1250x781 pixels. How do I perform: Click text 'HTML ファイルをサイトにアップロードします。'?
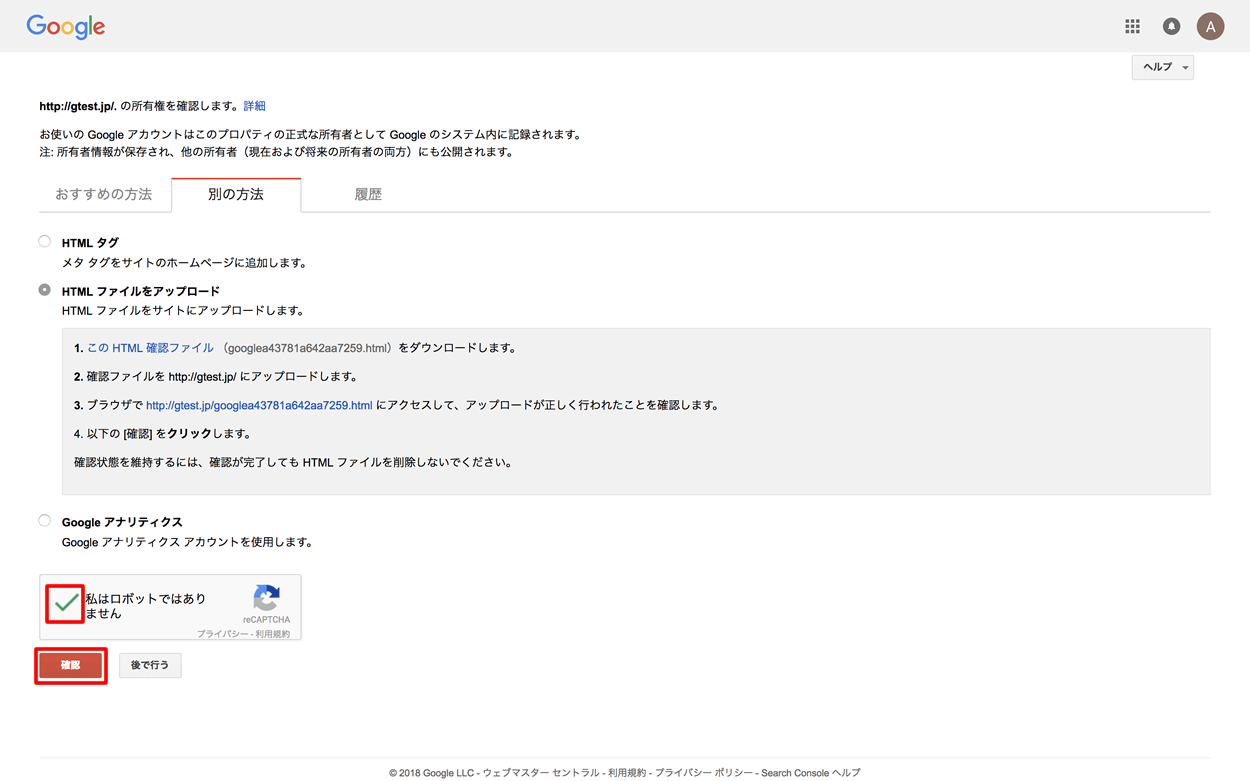coord(183,311)
